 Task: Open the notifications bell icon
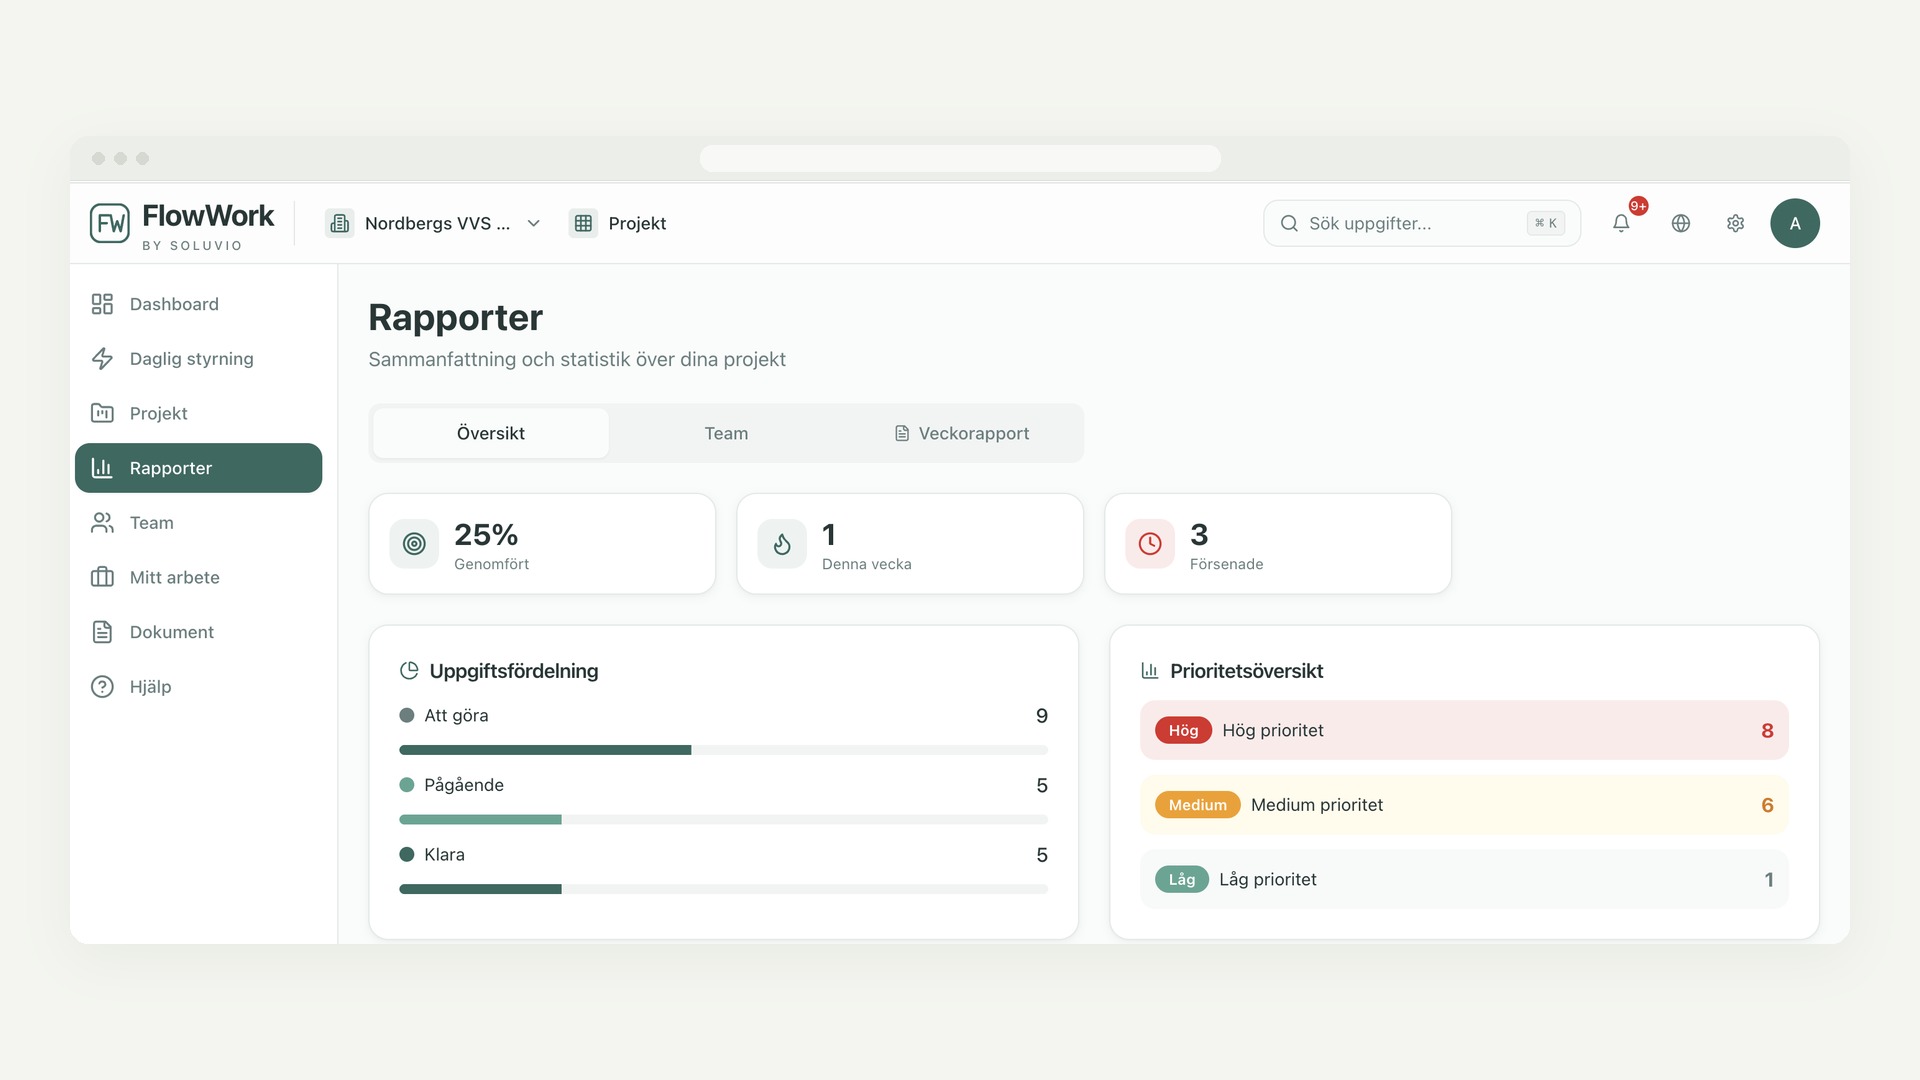click(1621, 223)
